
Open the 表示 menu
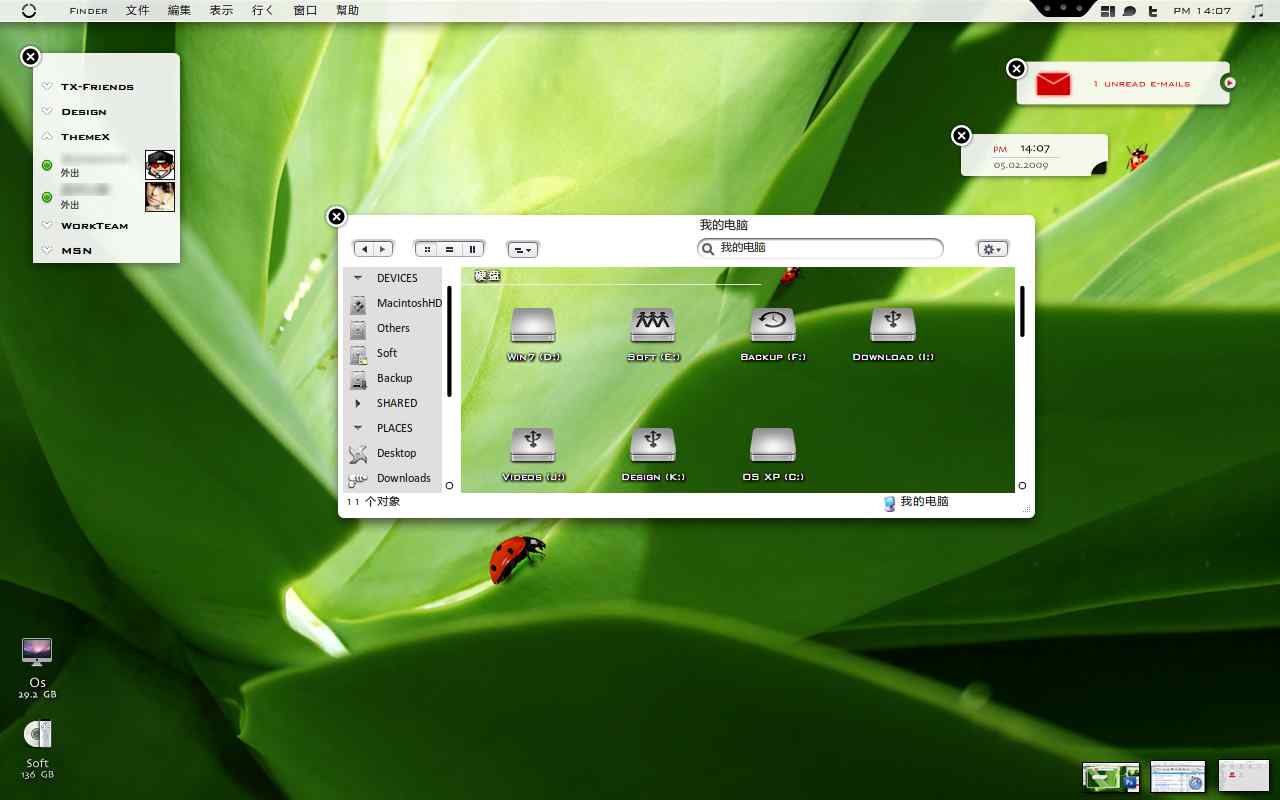(222, 11)
